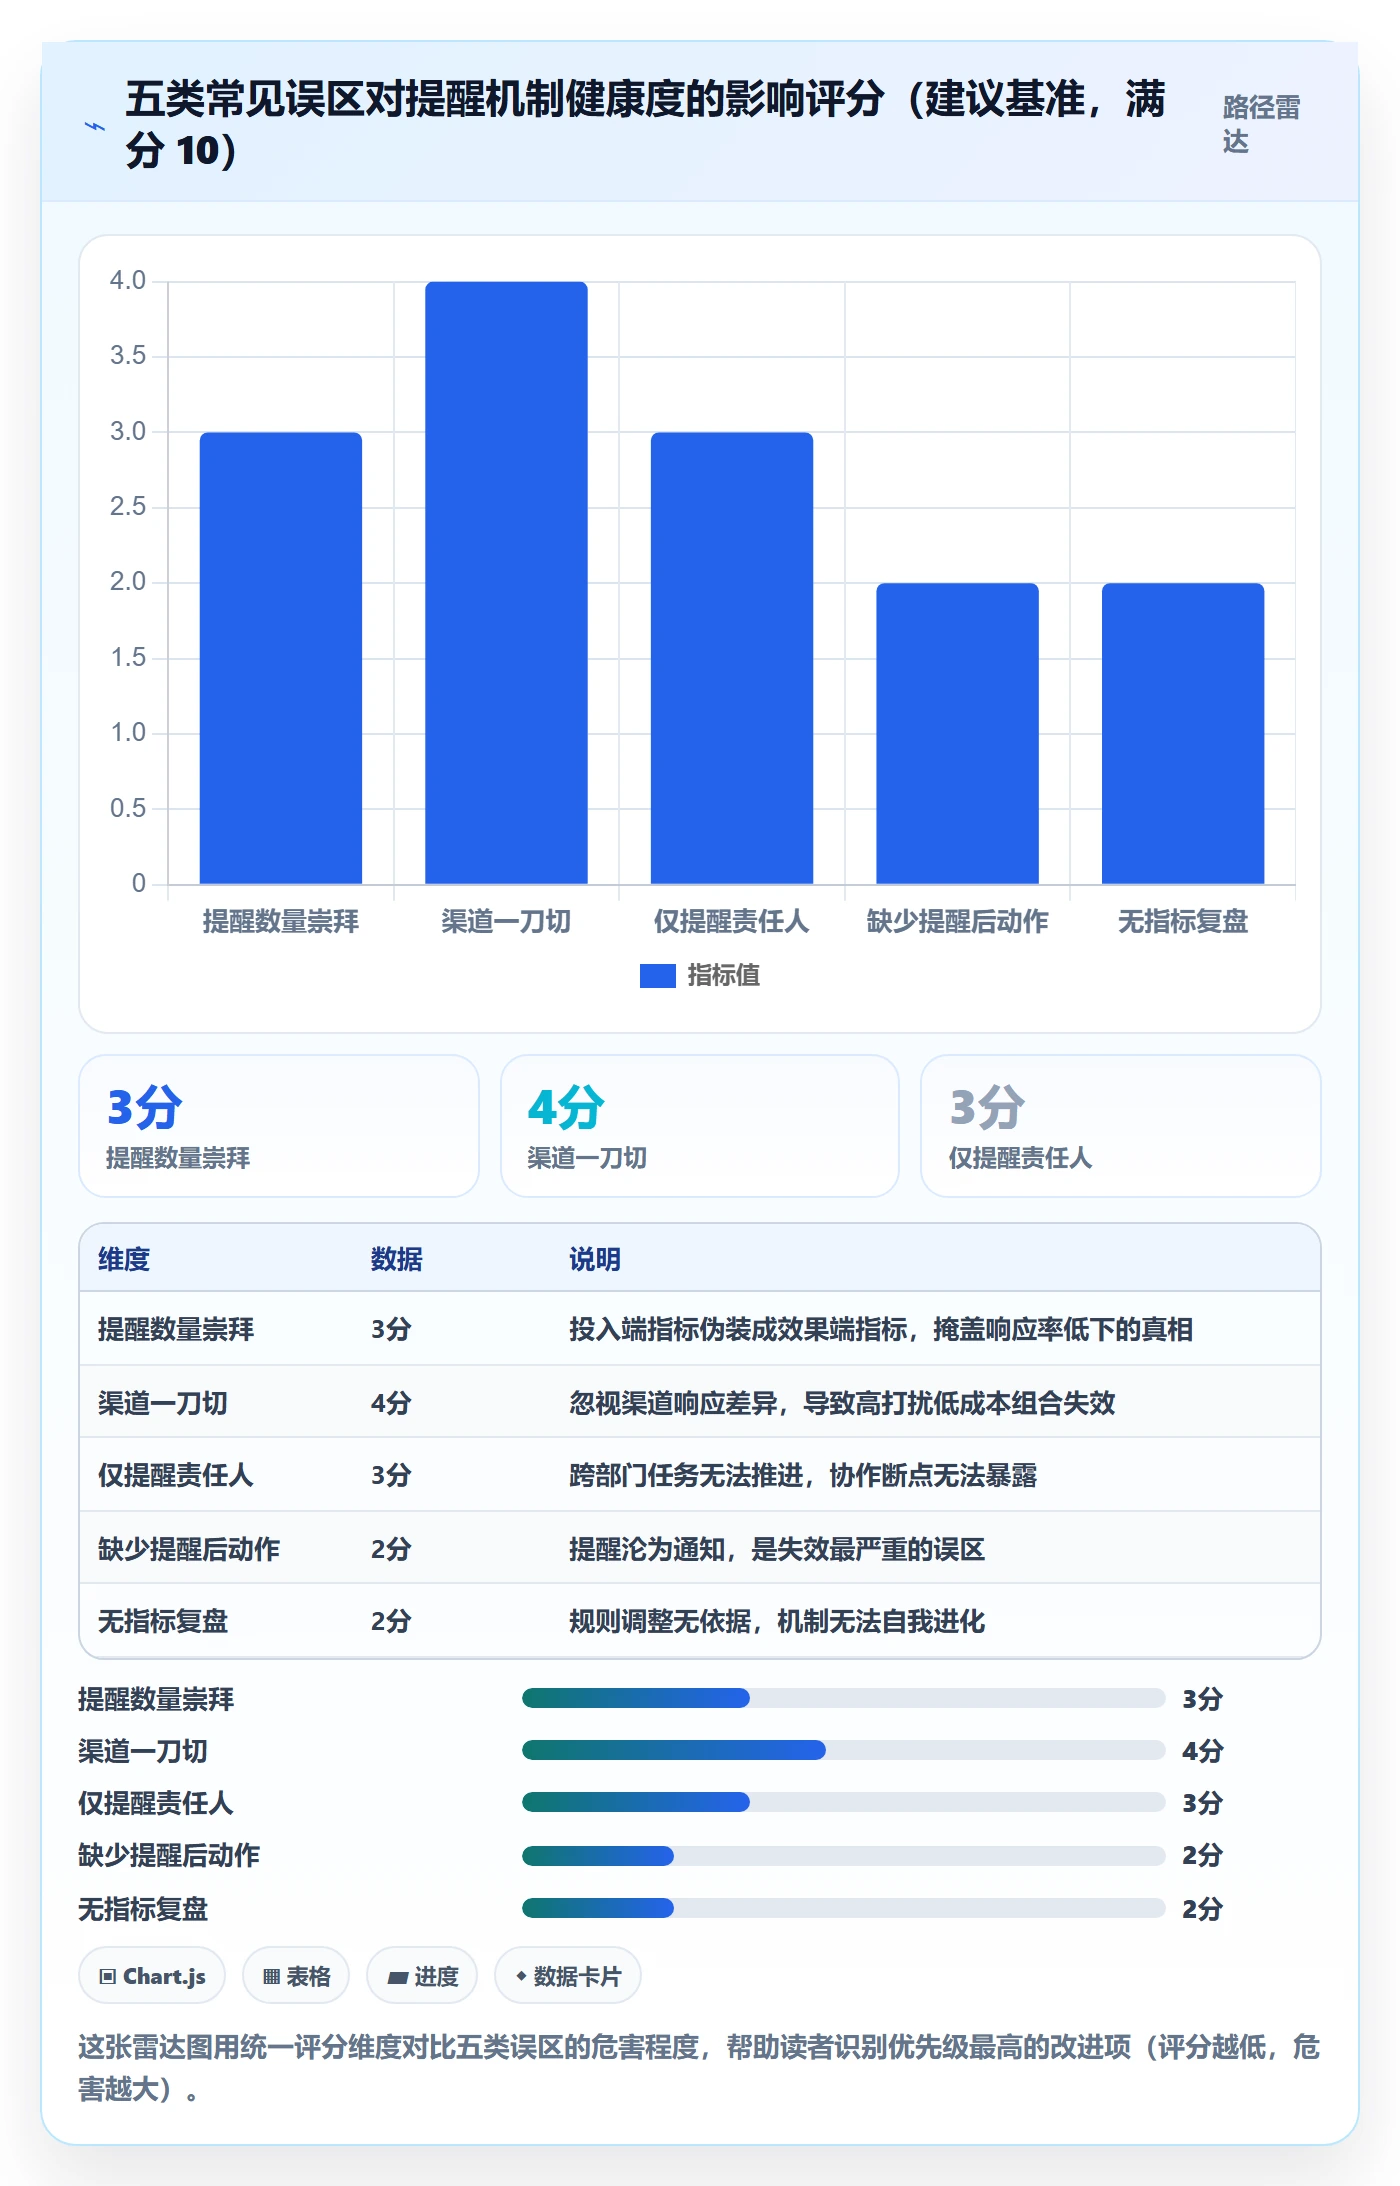Click the lightning icon beside the title
This screenshot has width=1400, height=2186.
click(x=94, y=126)
